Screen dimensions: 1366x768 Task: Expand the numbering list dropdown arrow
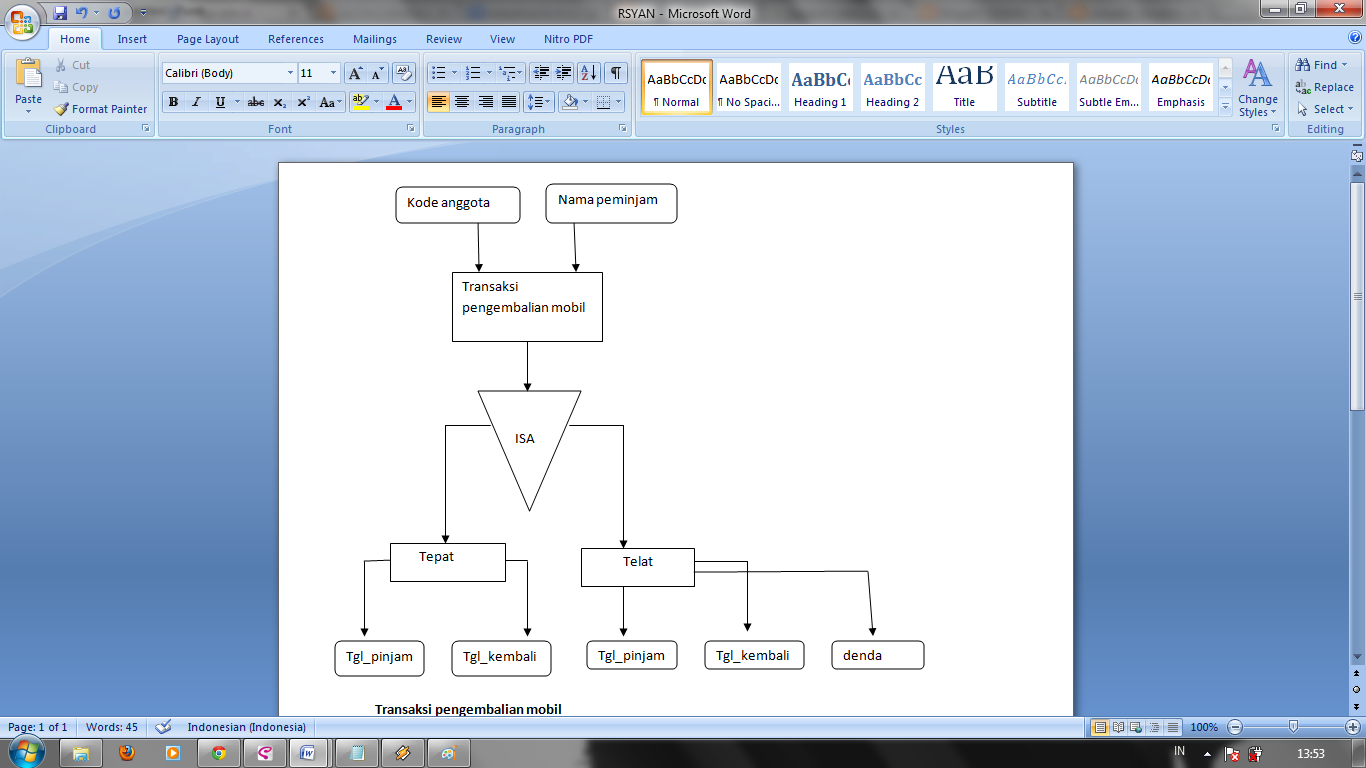pos(489,73)
